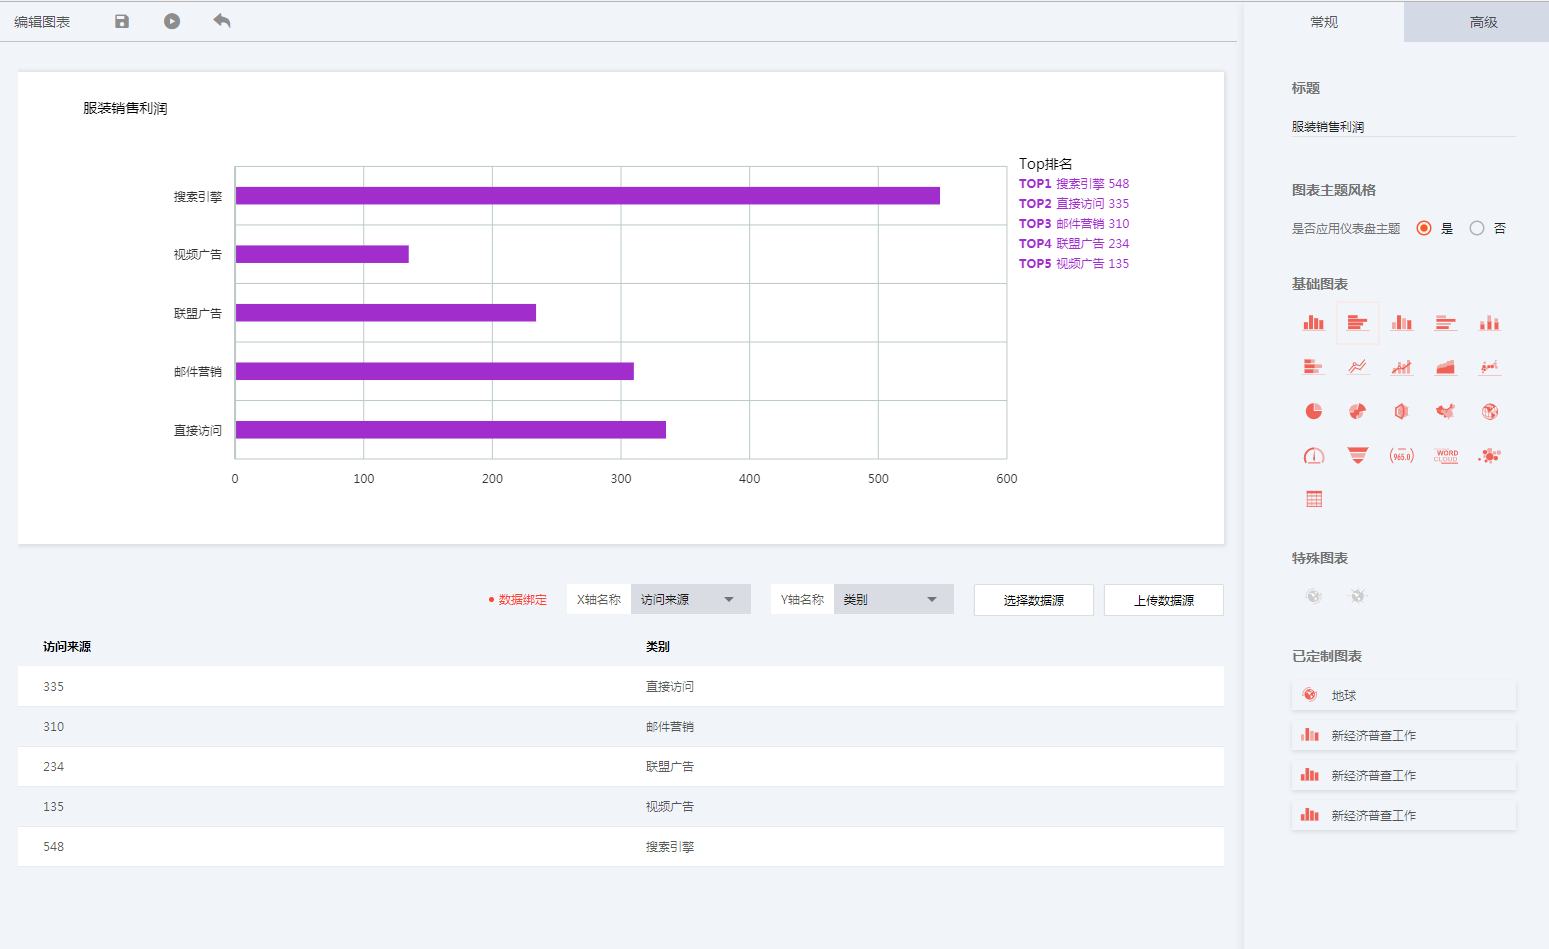Click the save icon in top toolbar
This screenshot has height=949, width=1549.
tap(122, 21)
